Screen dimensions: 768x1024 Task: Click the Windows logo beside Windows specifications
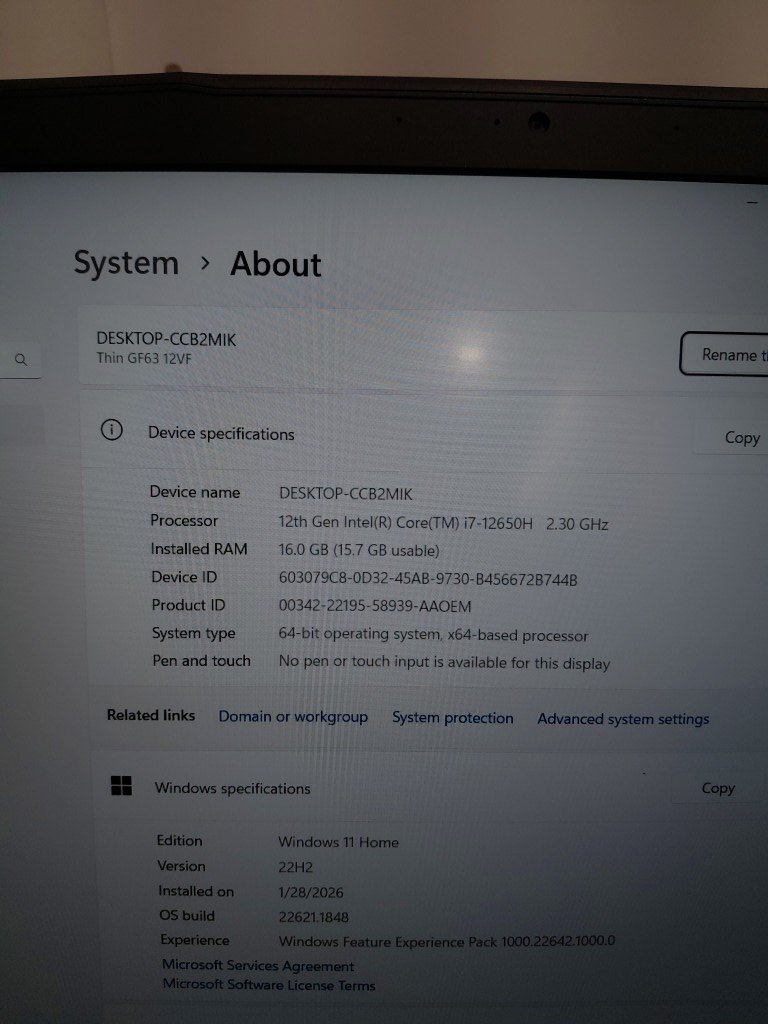coord(121,786)
